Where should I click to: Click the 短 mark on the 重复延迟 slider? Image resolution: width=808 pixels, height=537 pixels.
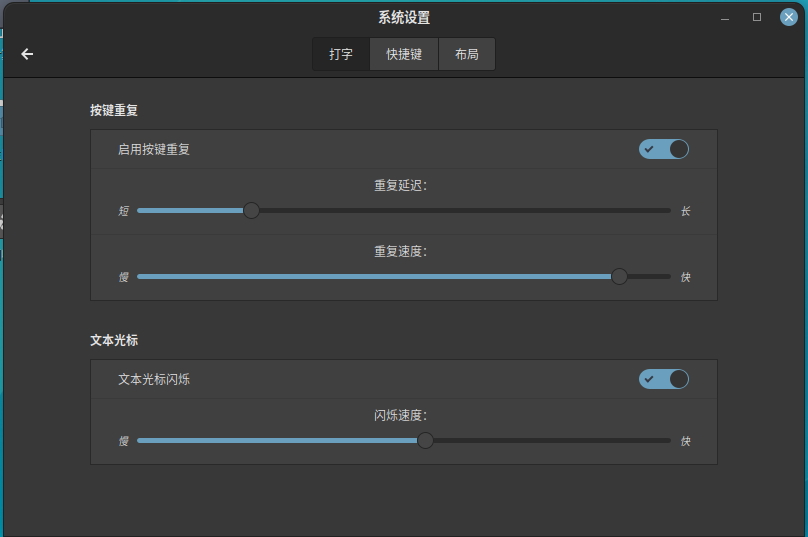click(124, 211)
